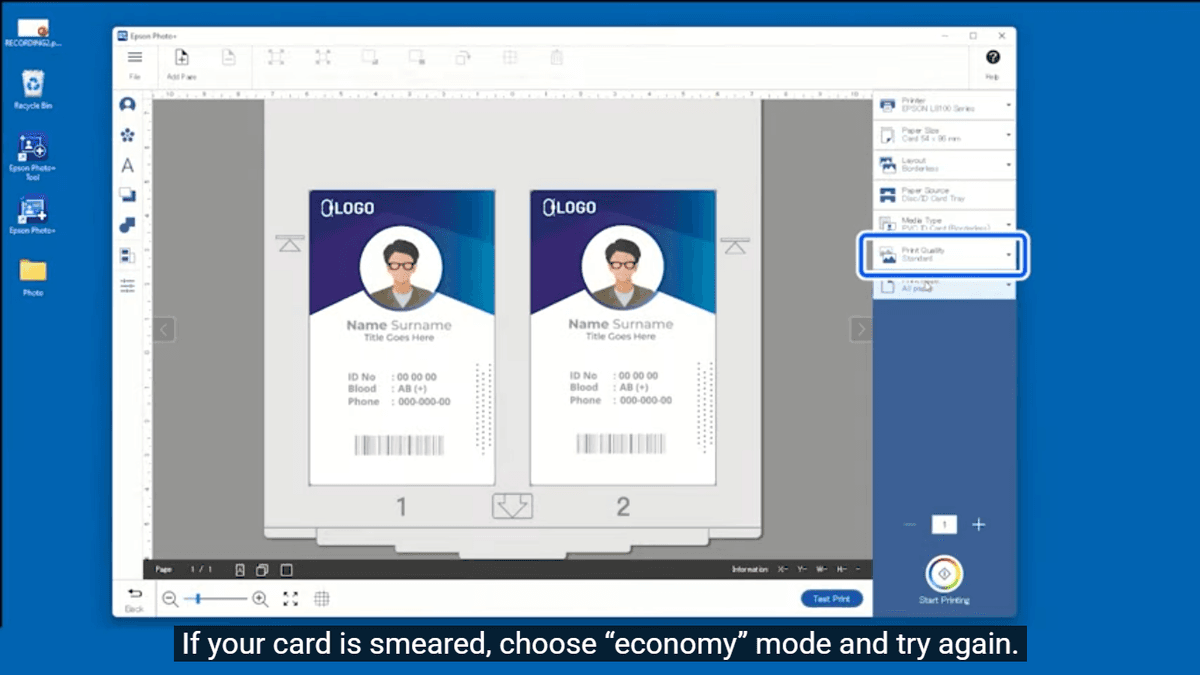Click the zoom in magnifier icon
This screenshot has width=1200, height=675.
[260, 599]
